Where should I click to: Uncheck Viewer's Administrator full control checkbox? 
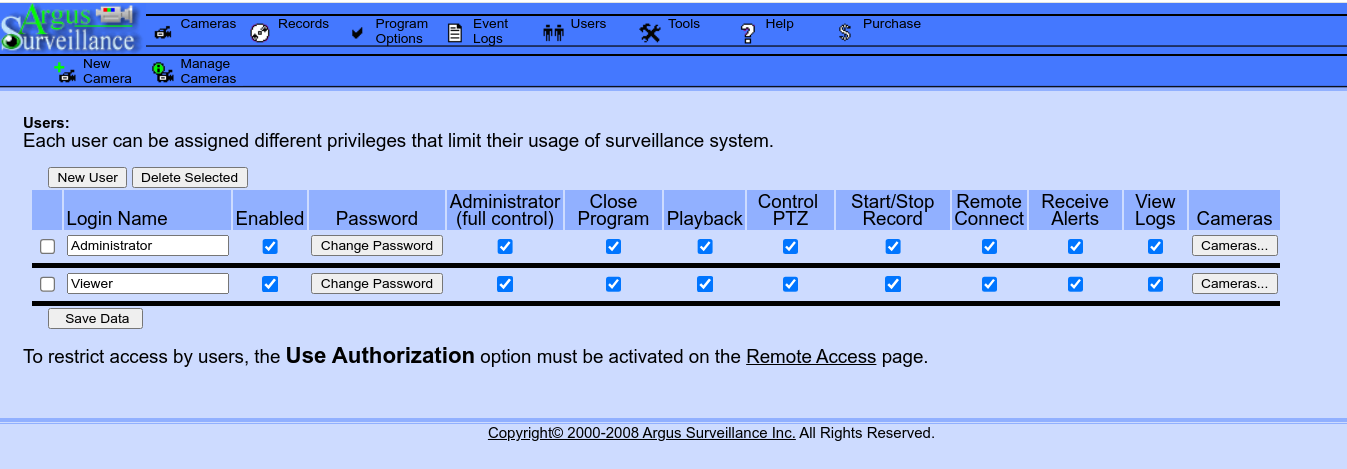[505, 284]
